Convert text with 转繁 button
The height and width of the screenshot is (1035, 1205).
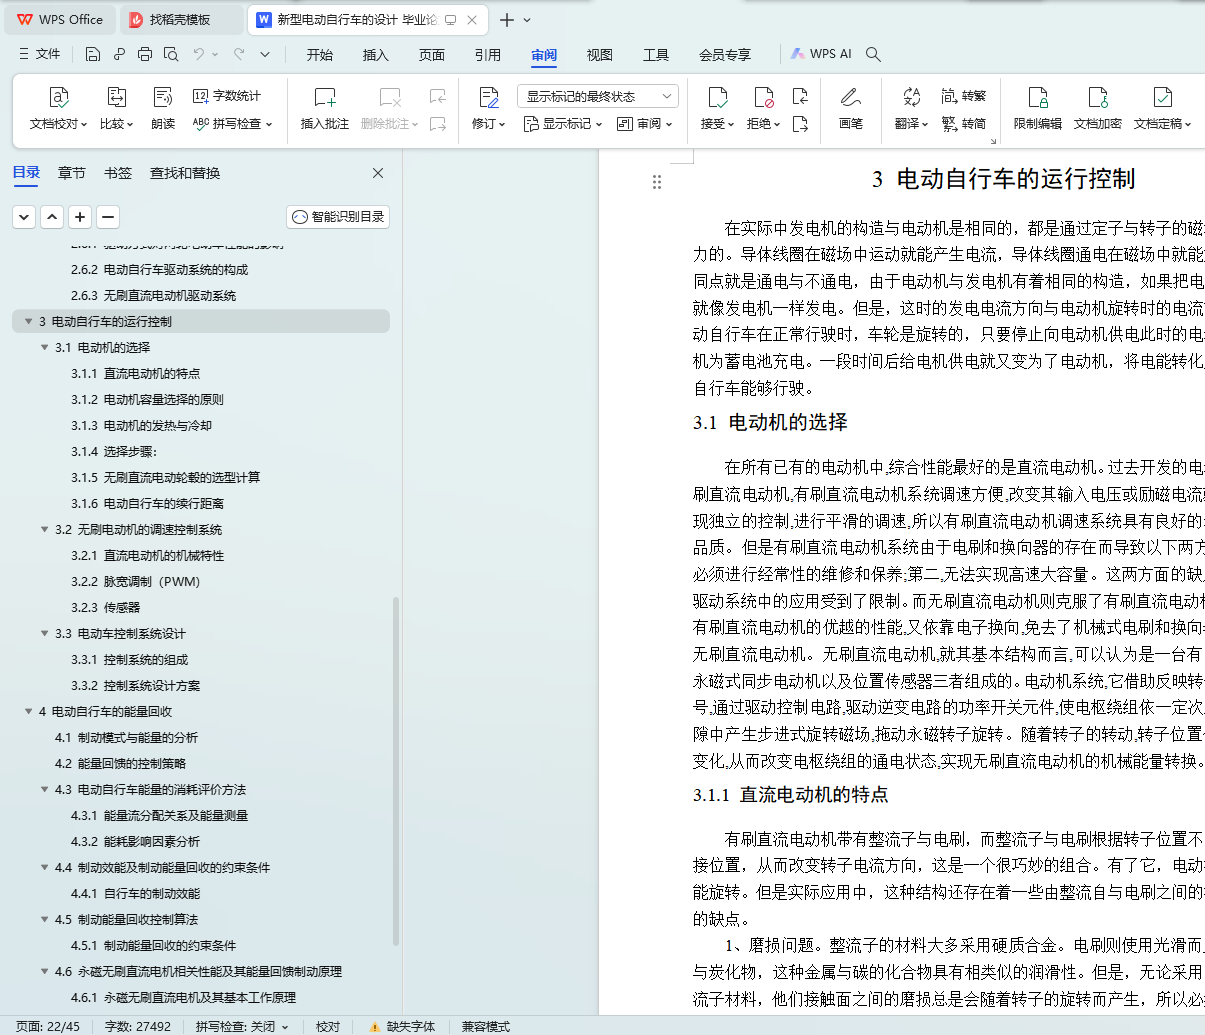(x=964, y=96)
